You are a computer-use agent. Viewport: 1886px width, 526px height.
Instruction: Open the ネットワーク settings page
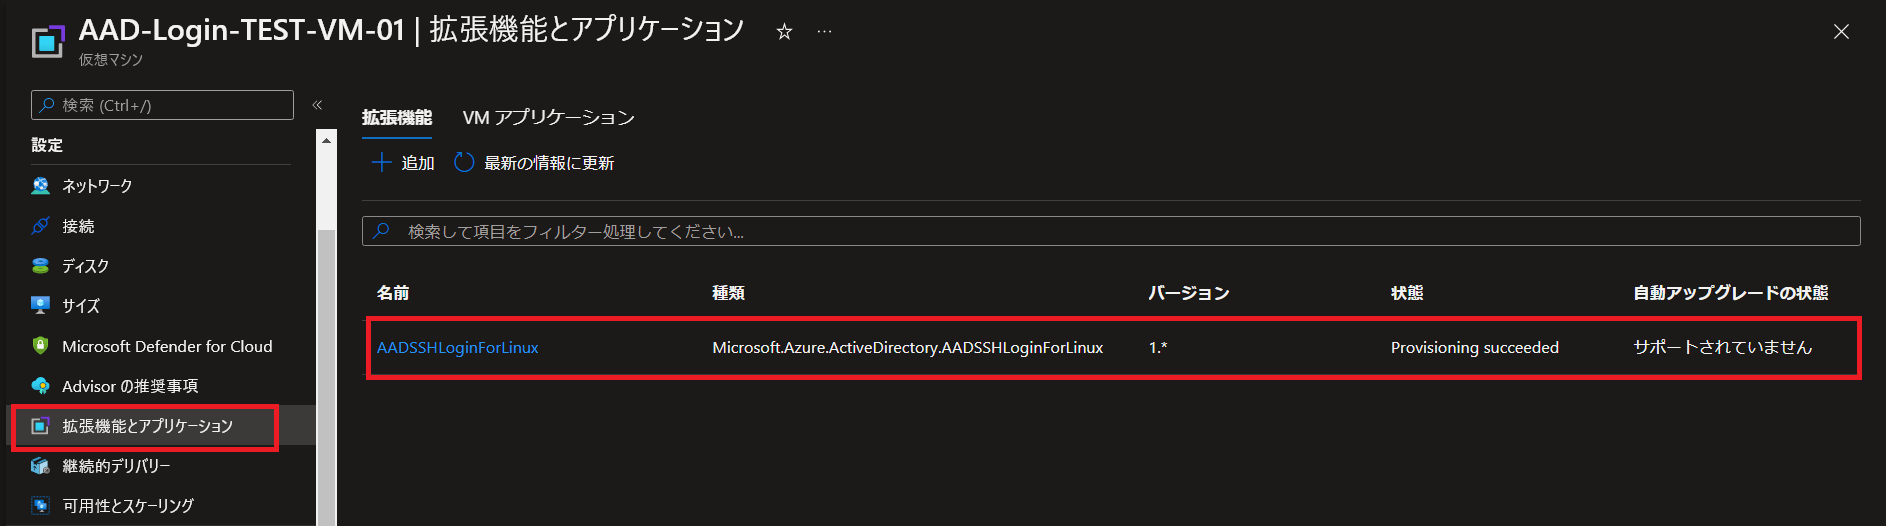coord(97,186)
